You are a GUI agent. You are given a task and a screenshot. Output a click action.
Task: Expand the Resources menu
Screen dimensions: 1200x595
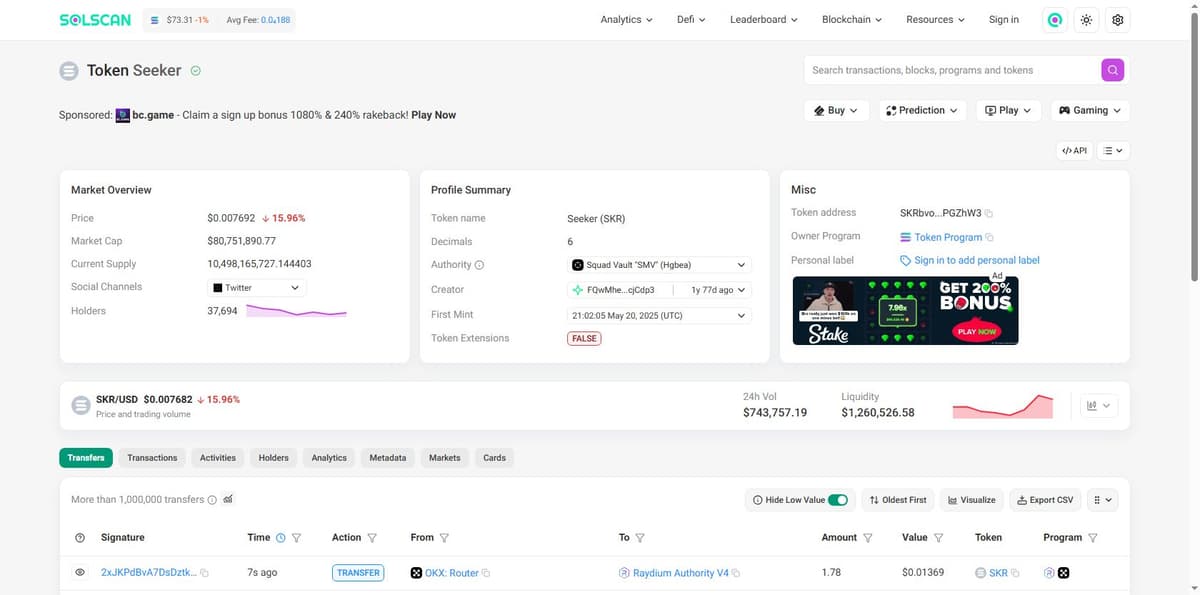pyautogui.click(x=936, y=20)
